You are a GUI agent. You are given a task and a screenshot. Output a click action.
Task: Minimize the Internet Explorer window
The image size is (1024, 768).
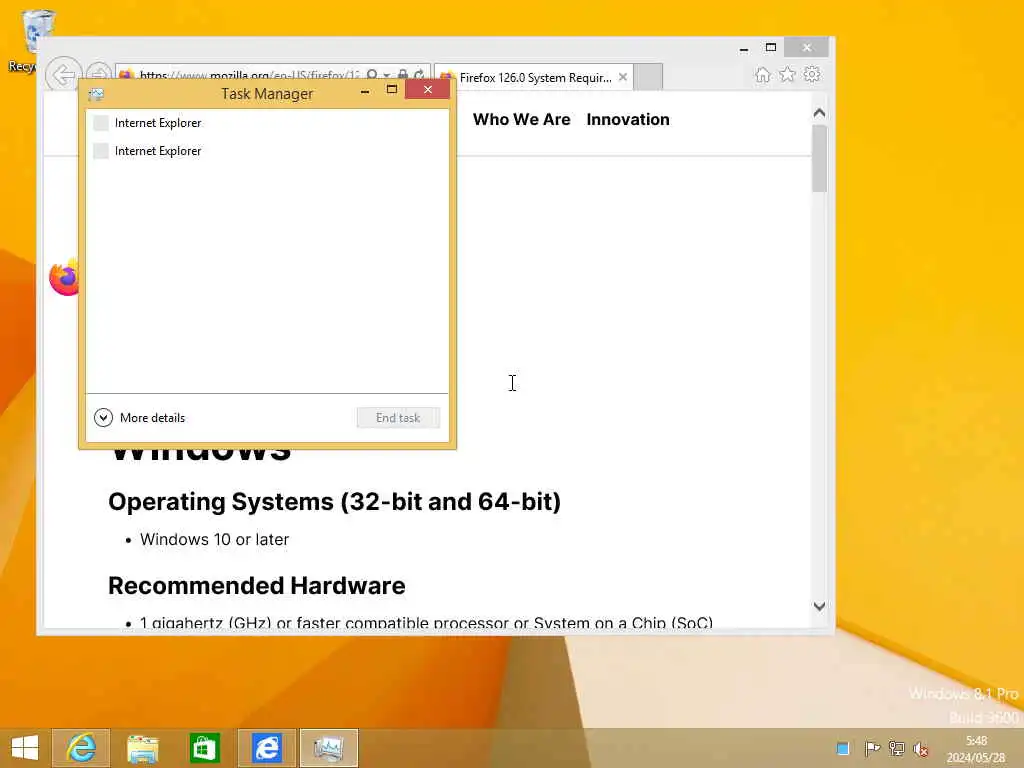[x=744, y=48]
